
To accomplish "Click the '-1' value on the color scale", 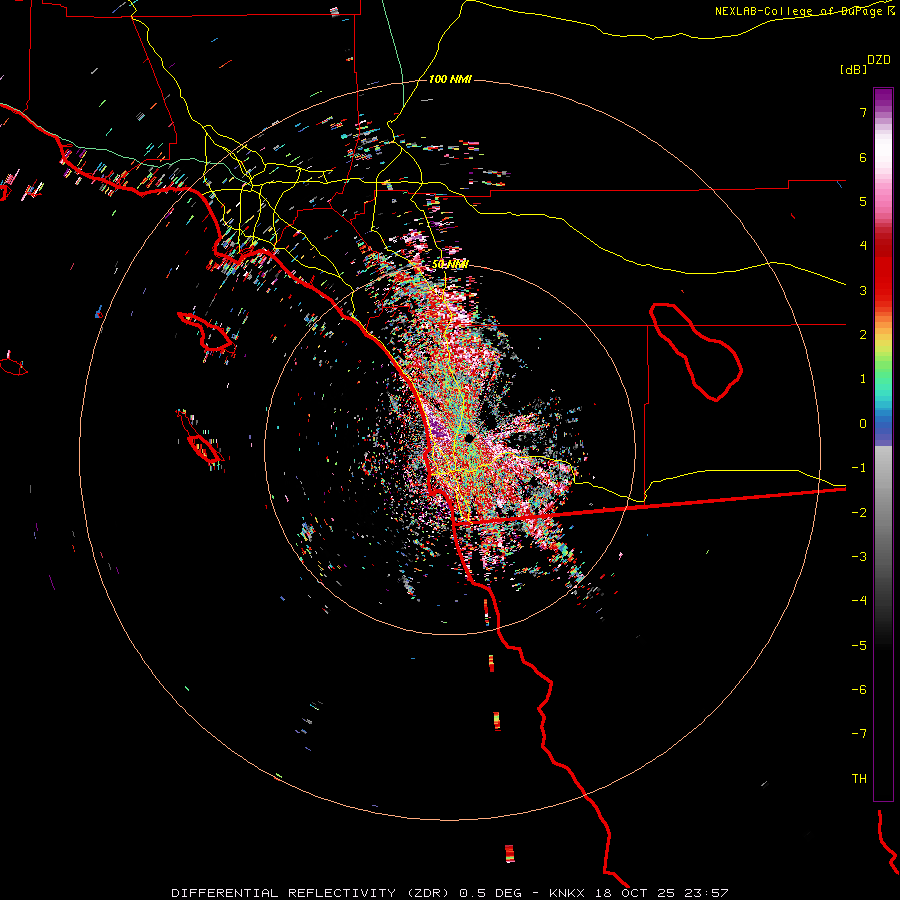I will (859, 468).
